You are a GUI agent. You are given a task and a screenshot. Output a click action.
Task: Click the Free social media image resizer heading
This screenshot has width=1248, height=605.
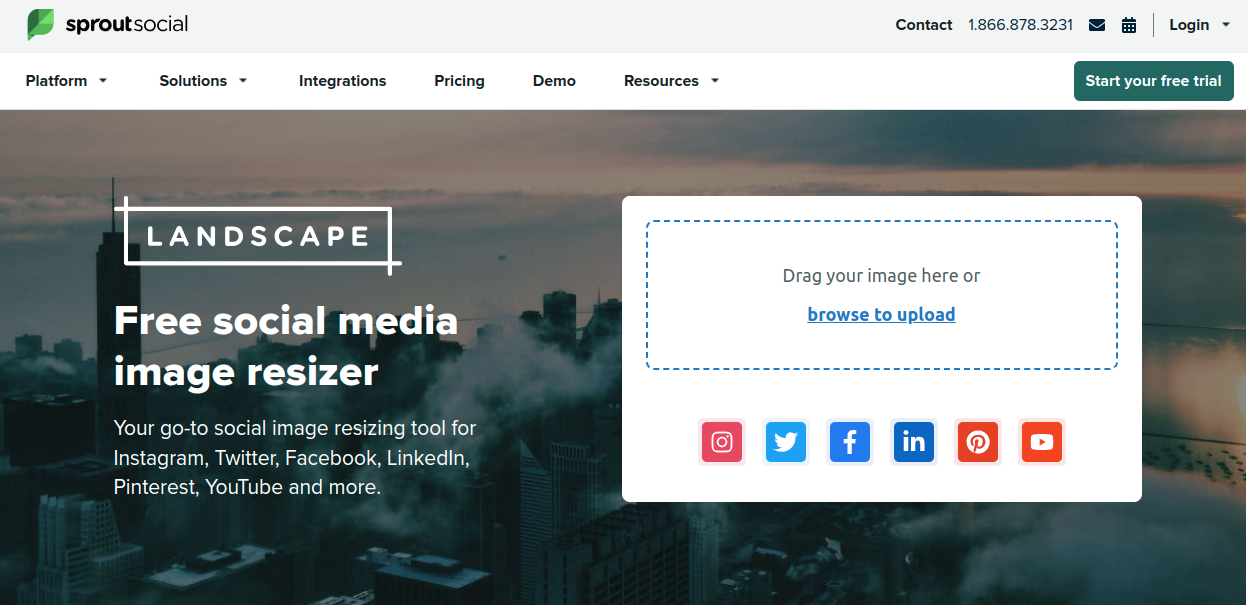pos(286,346)
